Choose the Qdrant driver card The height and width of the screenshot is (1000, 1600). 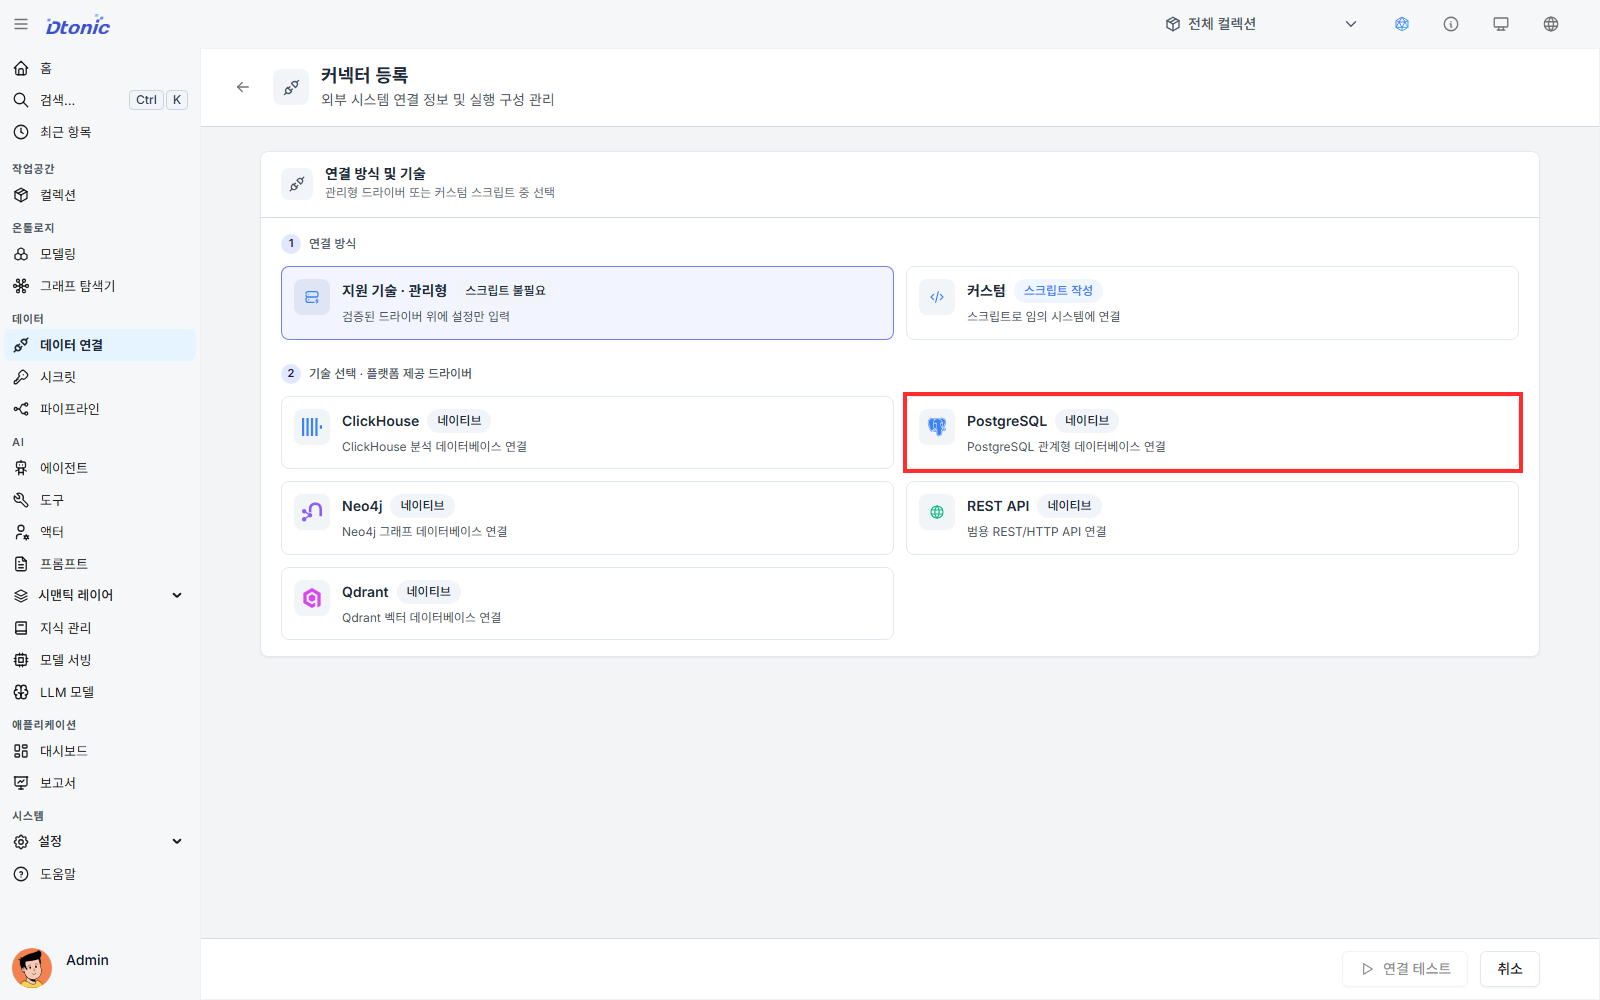pos(587,604)
